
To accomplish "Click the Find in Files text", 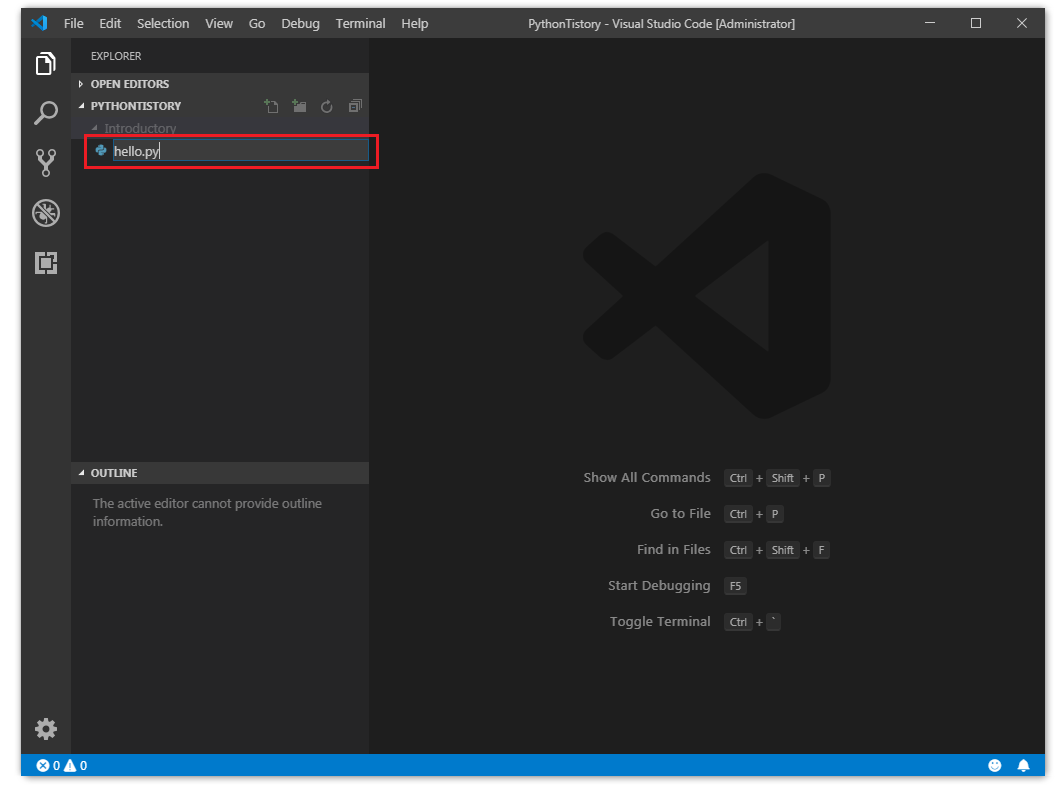I will [x=673, y=549].
